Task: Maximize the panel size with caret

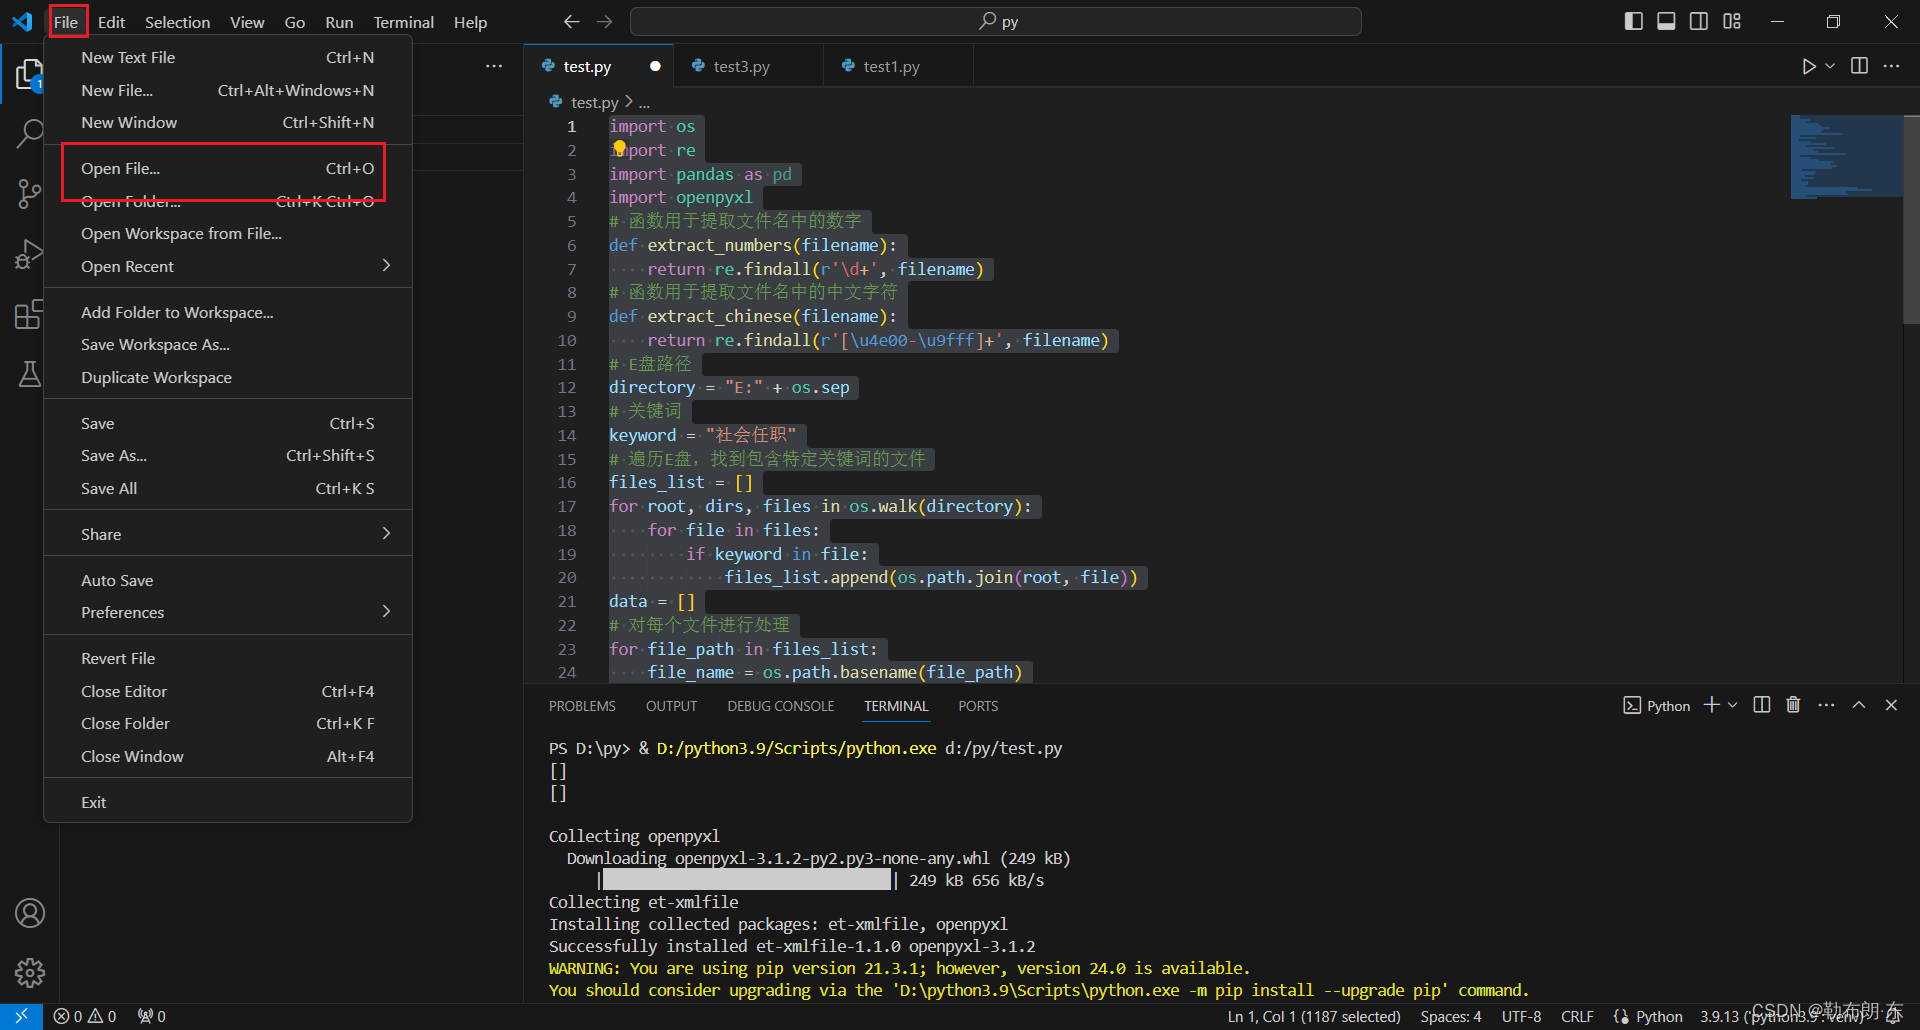Action: [1859, 705]
